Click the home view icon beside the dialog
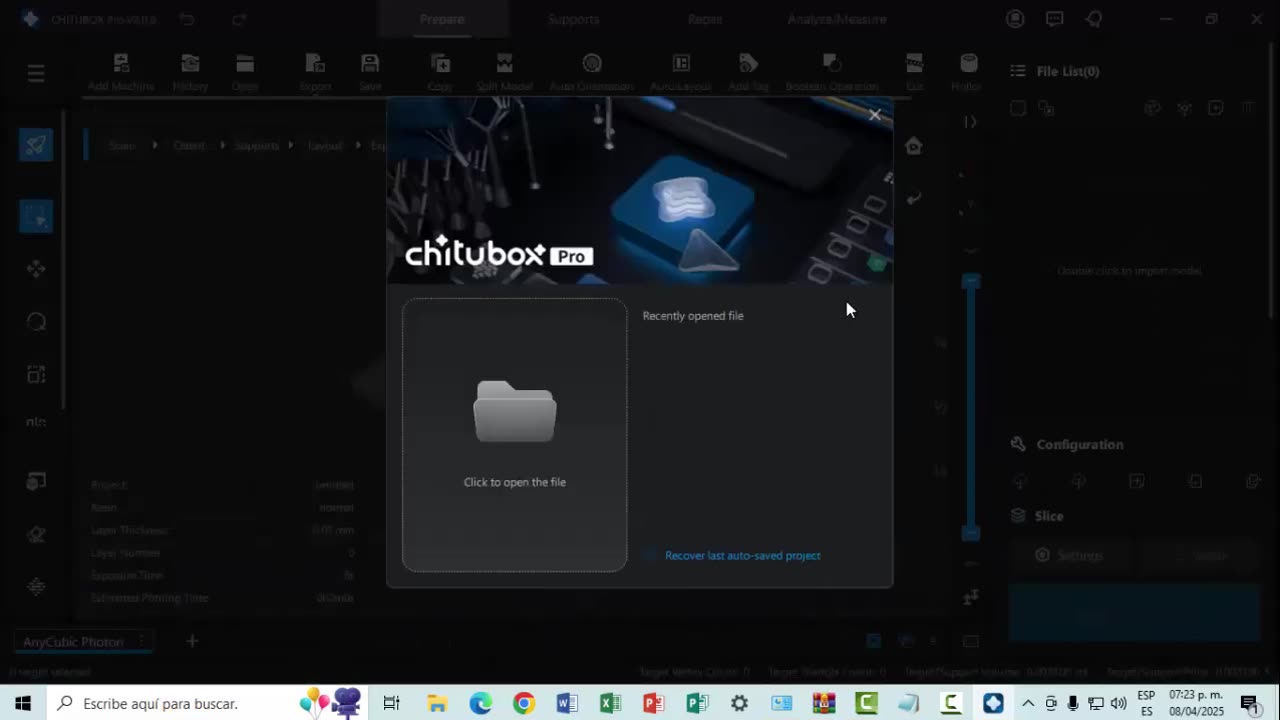 (913, 146)
